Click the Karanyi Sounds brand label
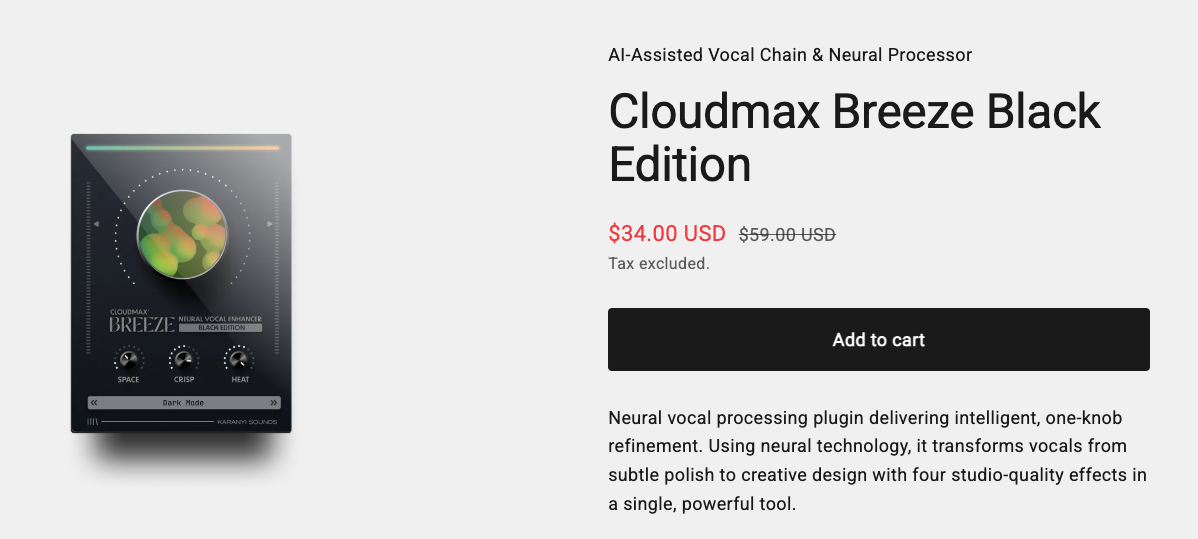This screenshot has height=539, width=1198. coord(247,422)
